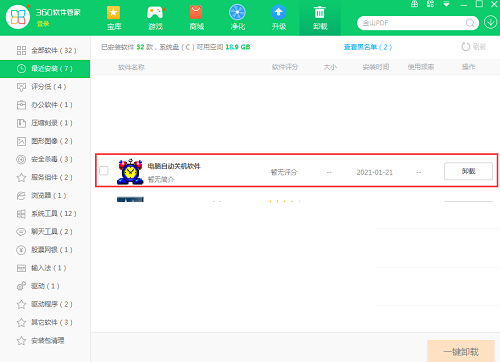This screenshot has height=362, width=500.
Task: Click the 登录 login link
Action: [x=43, y=24]
